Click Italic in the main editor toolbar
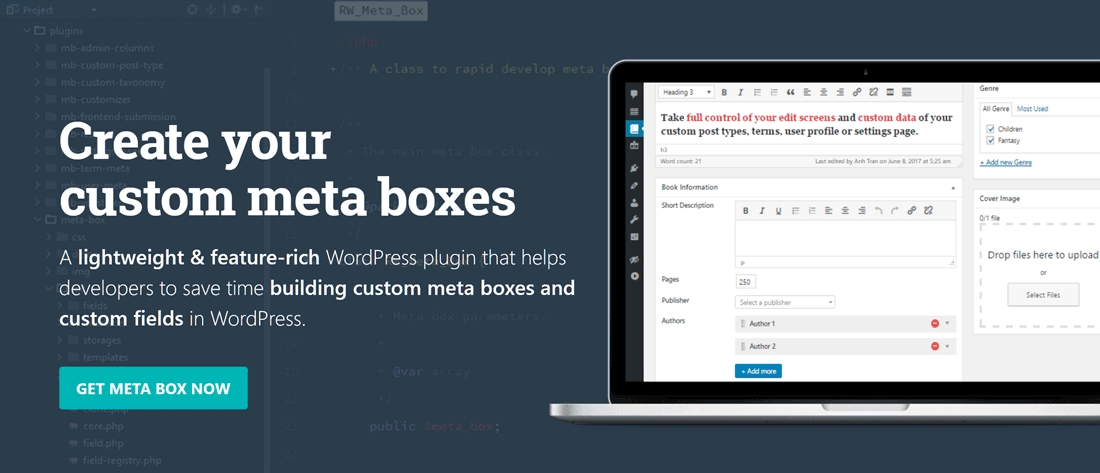Screen dimensions: 1100x473 741,92
